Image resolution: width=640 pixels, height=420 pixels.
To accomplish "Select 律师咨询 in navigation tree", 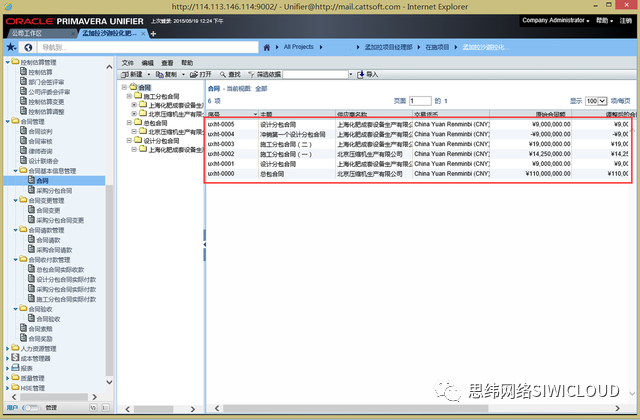I will [x=40, y=151].
